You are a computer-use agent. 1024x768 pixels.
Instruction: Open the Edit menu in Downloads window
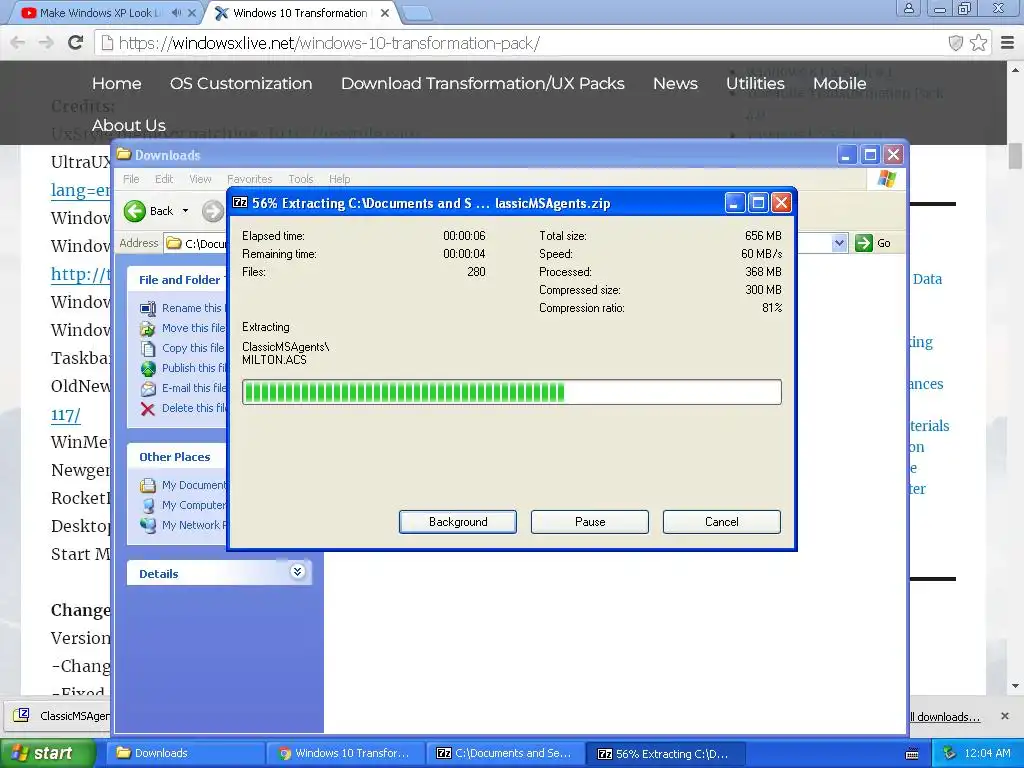point(164,179)
